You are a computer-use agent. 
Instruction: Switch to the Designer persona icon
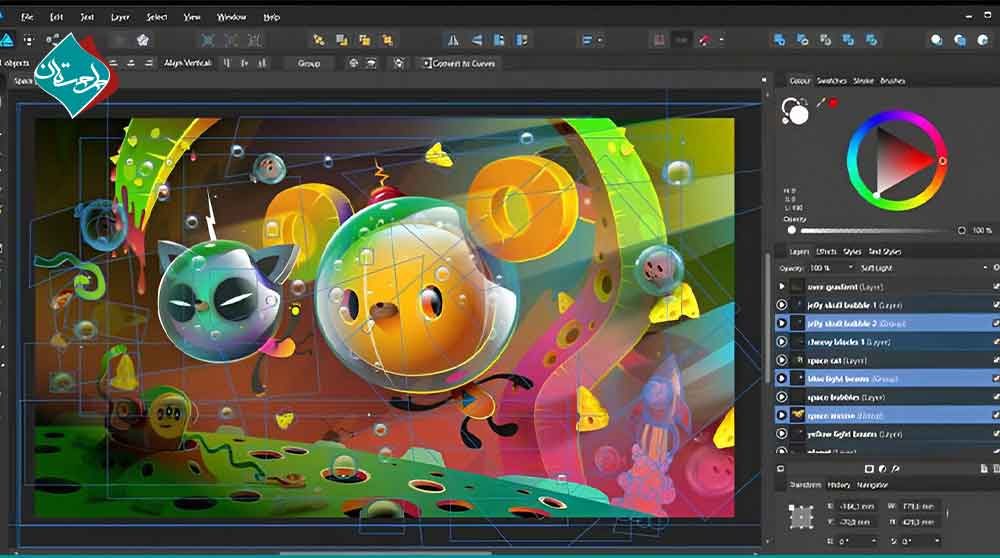[6, 40]
